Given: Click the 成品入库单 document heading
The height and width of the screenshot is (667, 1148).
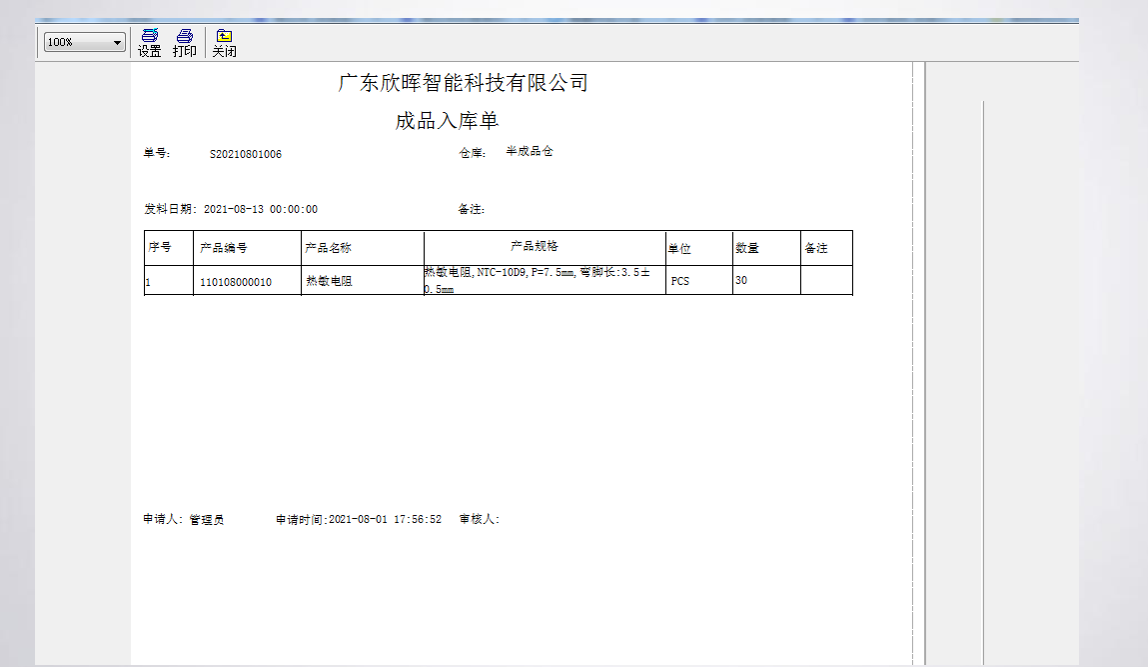Looking at the screenshot, I should (x=447, y=121).
